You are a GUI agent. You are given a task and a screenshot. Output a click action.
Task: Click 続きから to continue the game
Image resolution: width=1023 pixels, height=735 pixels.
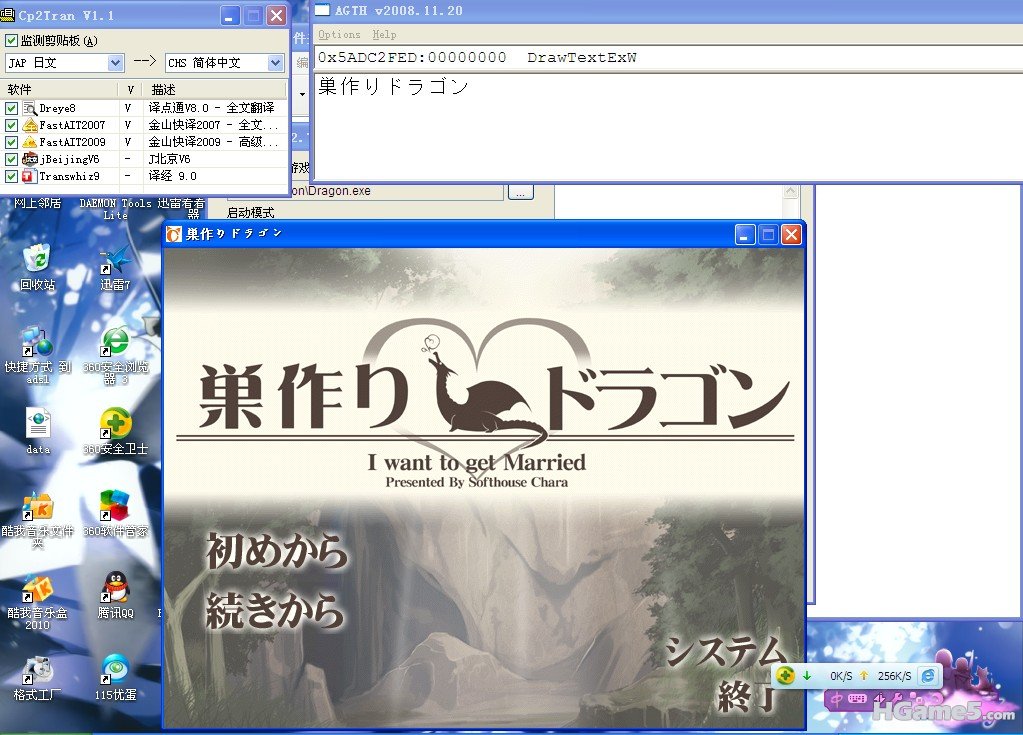[x=275, y=612]
